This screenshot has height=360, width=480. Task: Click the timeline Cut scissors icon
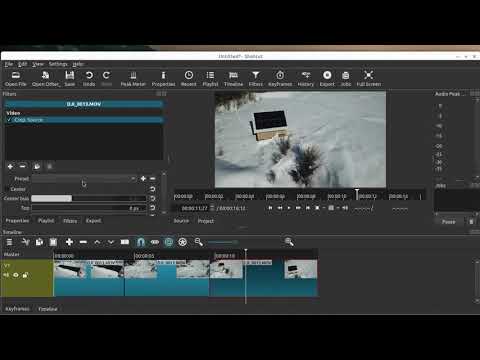[x=25, y=242]
